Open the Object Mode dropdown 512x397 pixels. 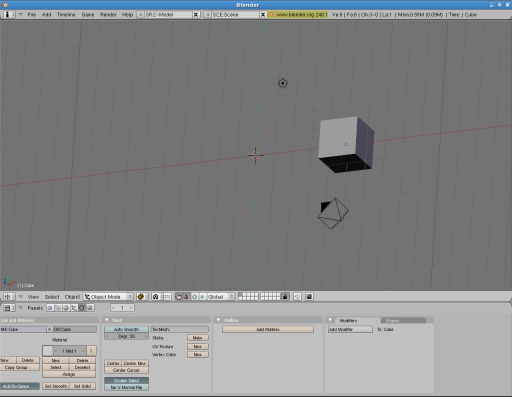[x=108, y=297]
